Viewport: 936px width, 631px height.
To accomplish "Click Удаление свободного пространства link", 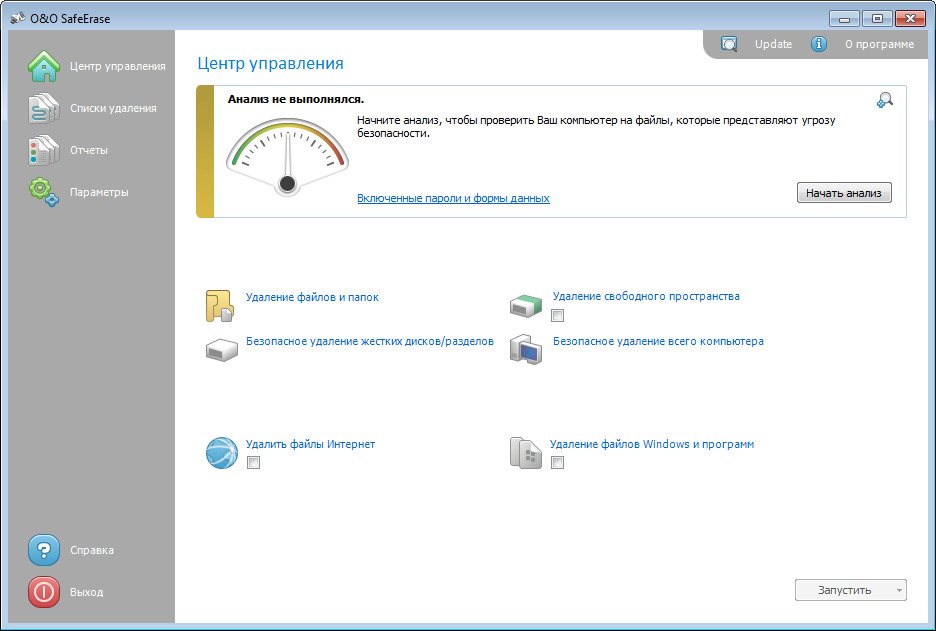I will (x=646, y=296).
